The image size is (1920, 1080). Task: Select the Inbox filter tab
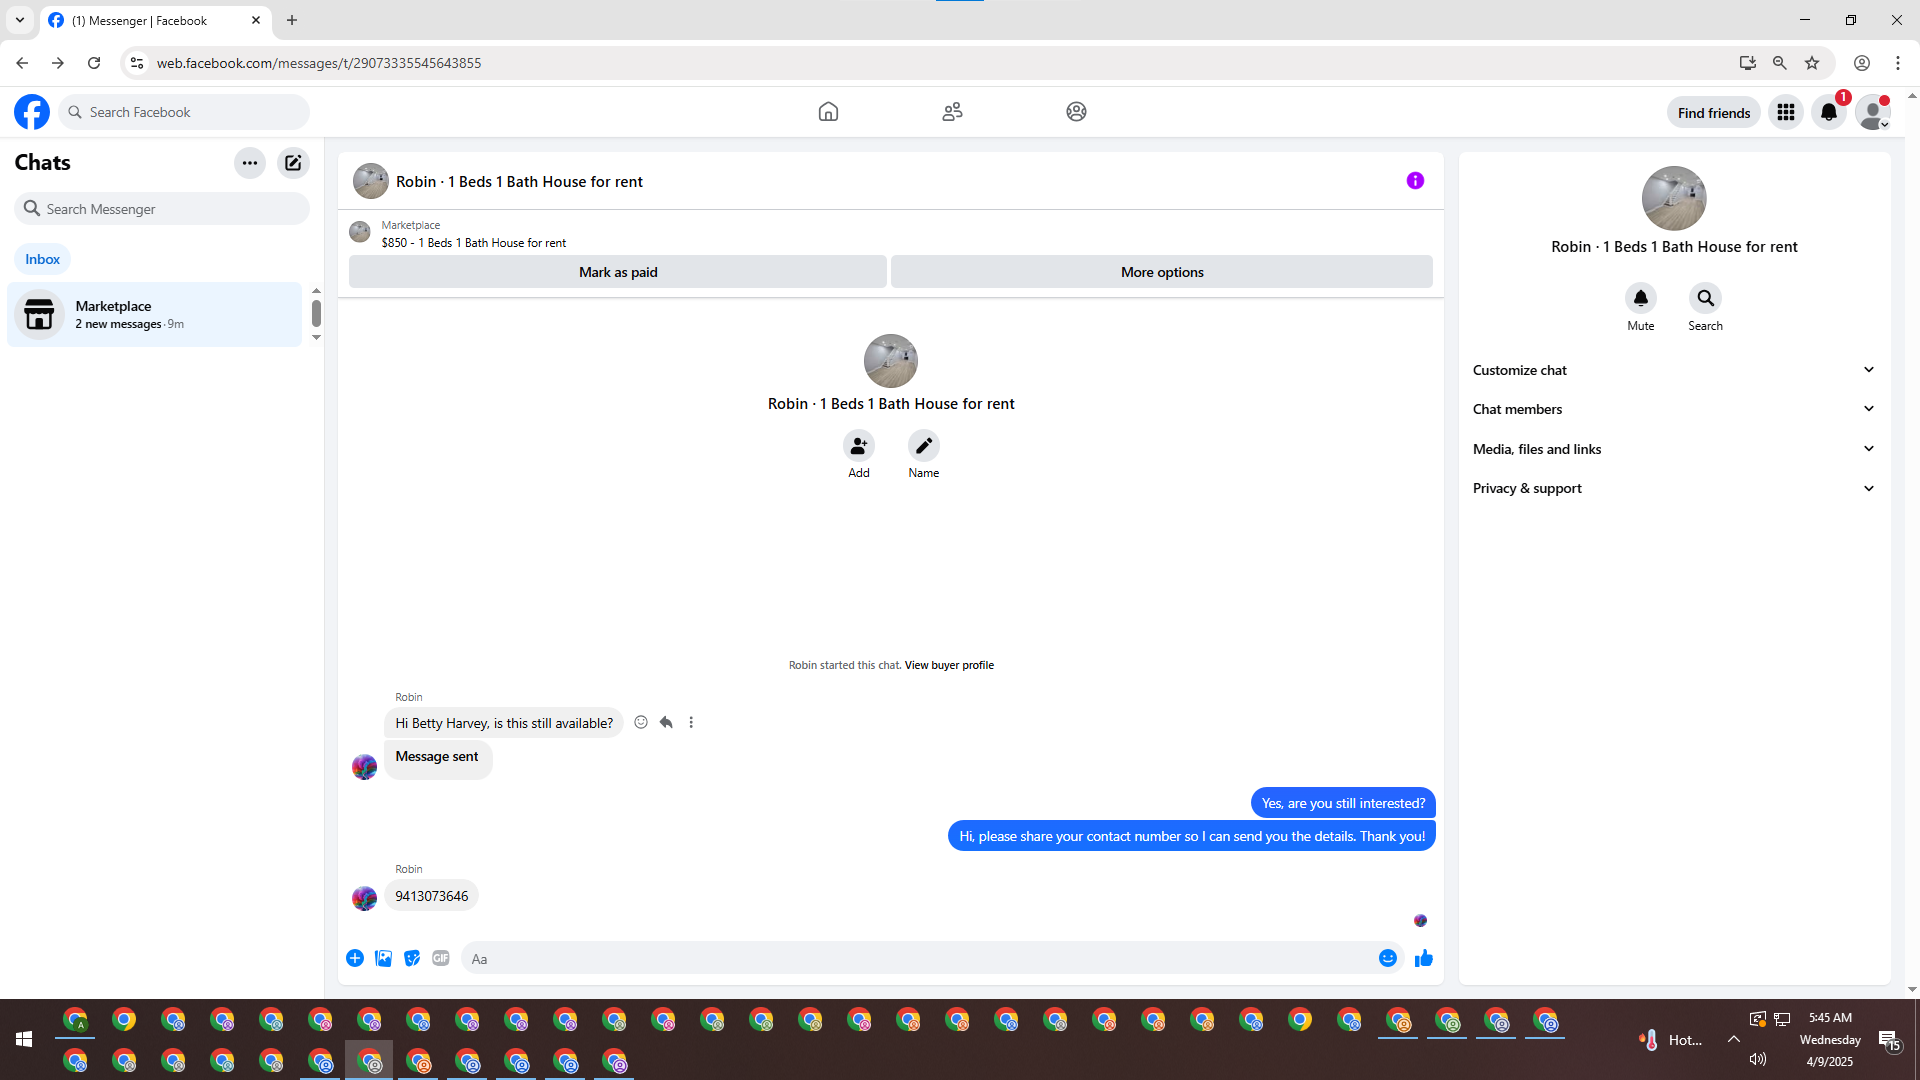point(42,259)
